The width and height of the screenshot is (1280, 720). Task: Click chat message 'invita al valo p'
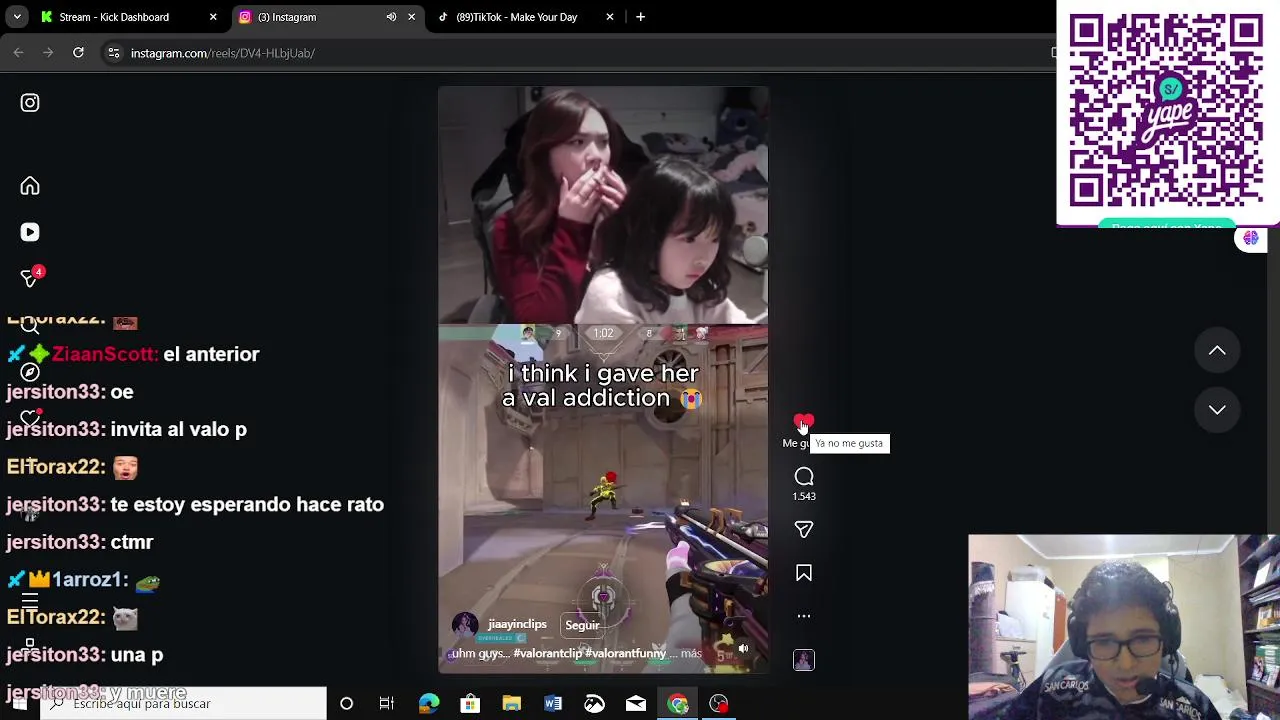tap(178, 429)
